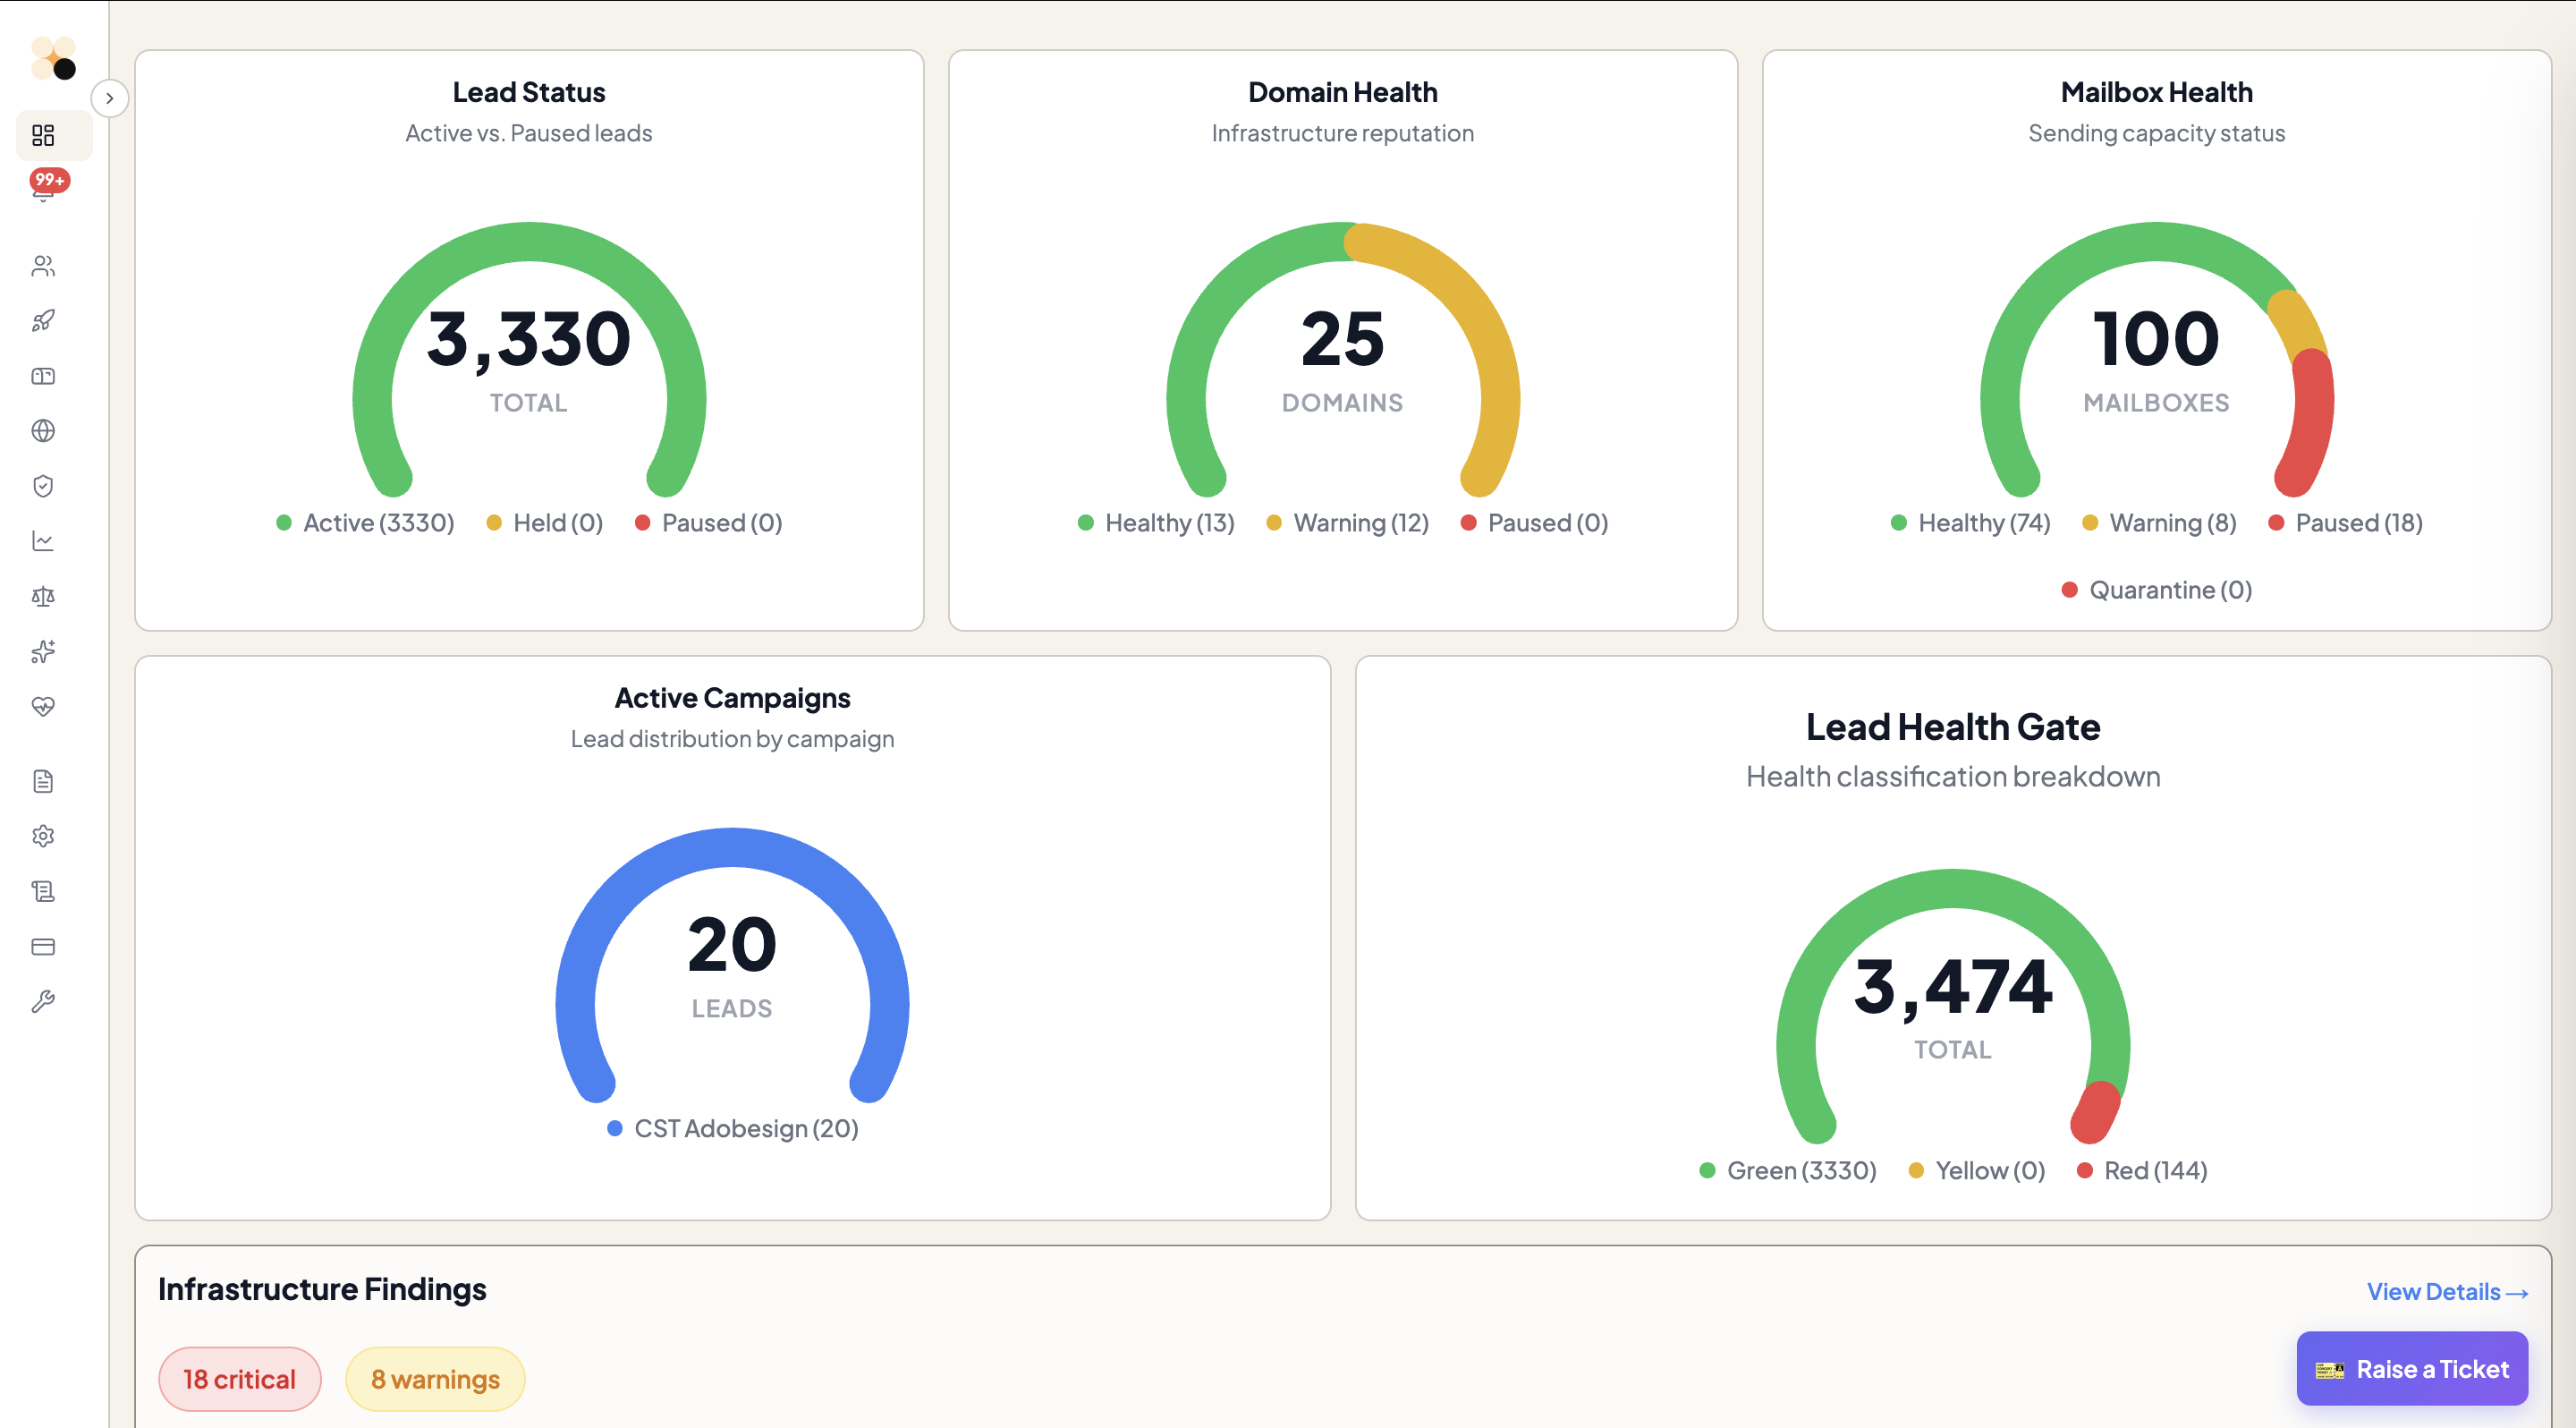
Task: Click the line chart analytics icon
Action: [x=43, y=541]
